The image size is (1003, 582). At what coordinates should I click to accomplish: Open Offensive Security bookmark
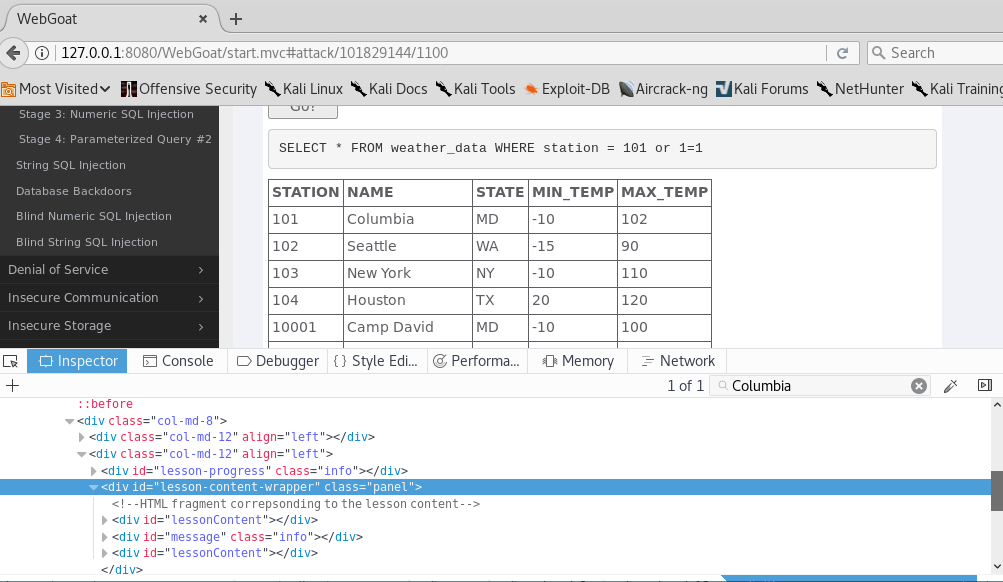pyautogui.click(x=189, y=89)
